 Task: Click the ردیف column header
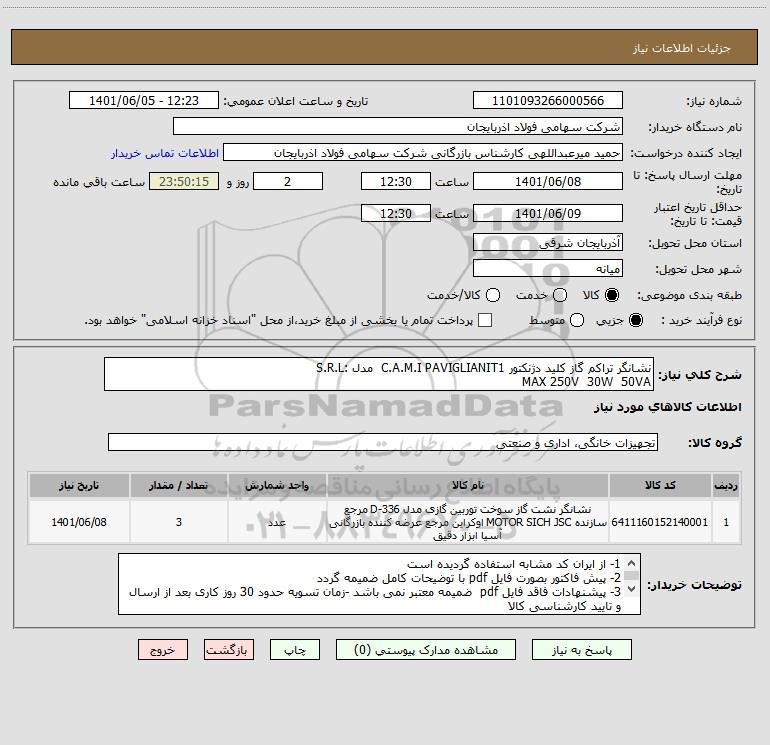(726, 486)
